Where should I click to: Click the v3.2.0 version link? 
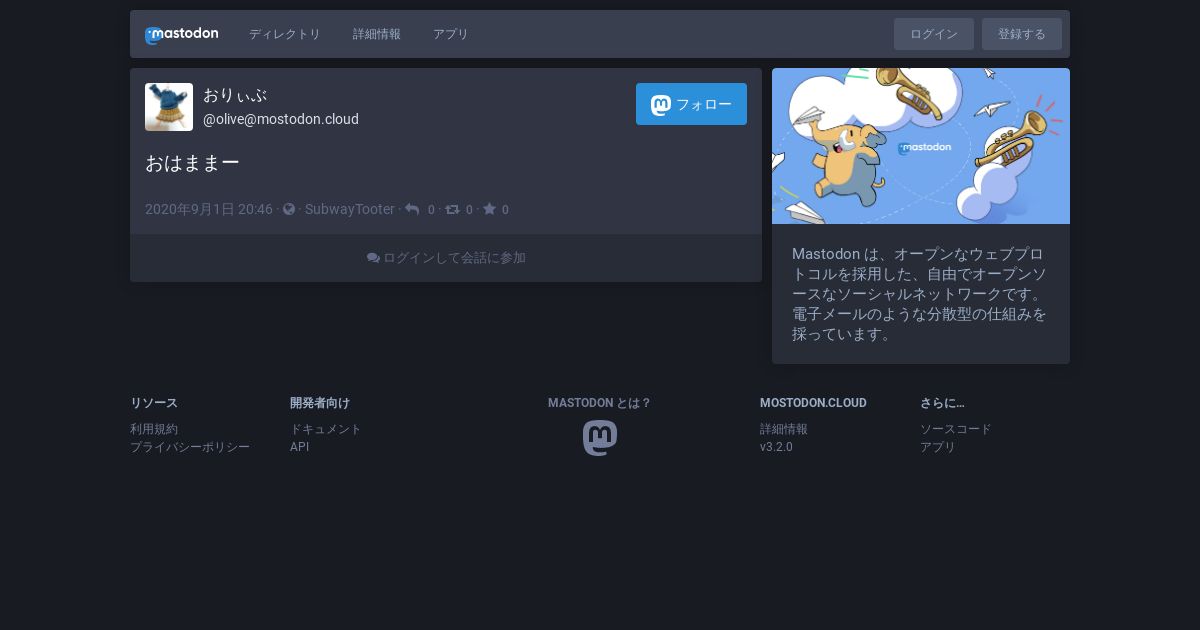[x=776, y=447]
